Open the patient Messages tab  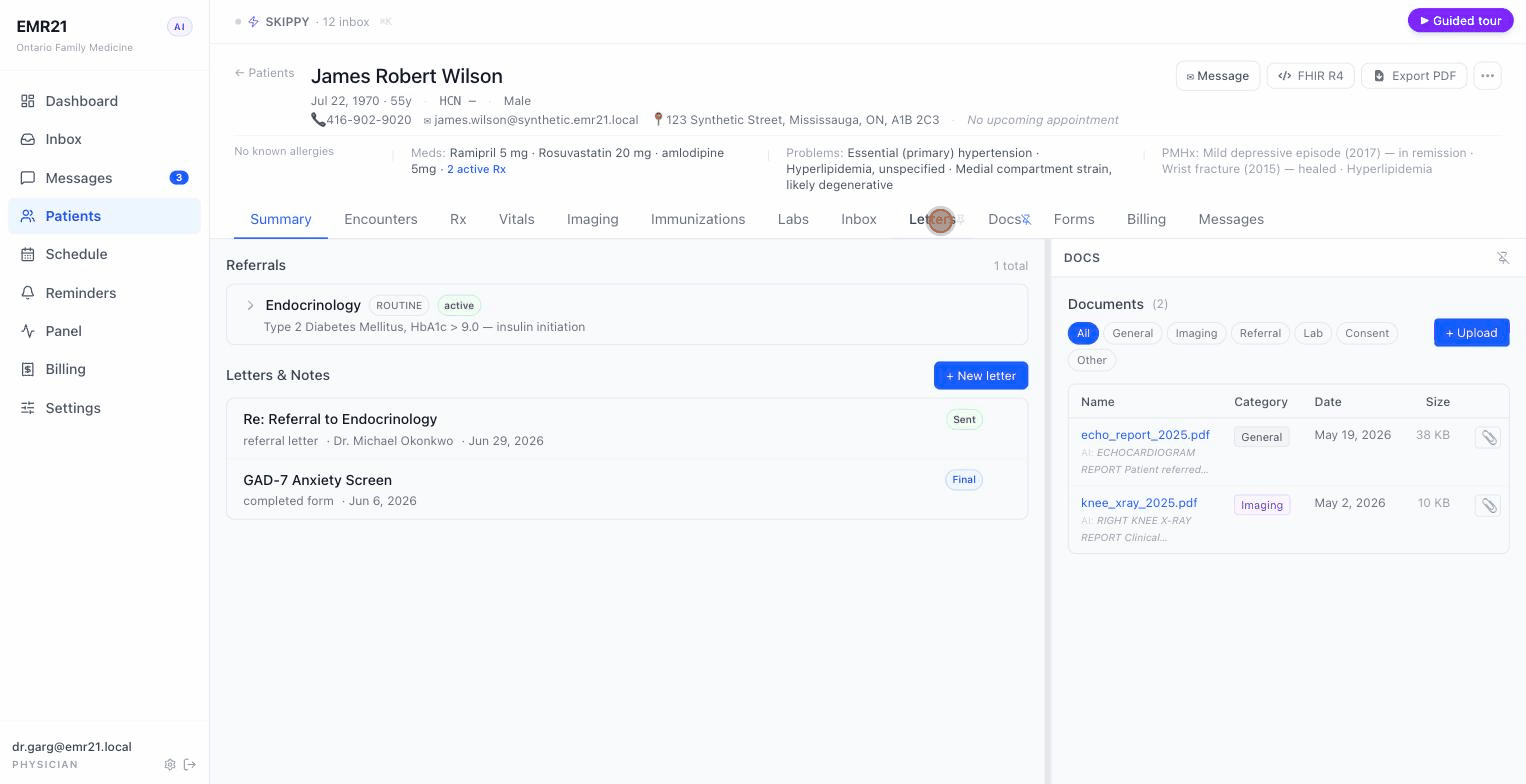pos(1231,219)
